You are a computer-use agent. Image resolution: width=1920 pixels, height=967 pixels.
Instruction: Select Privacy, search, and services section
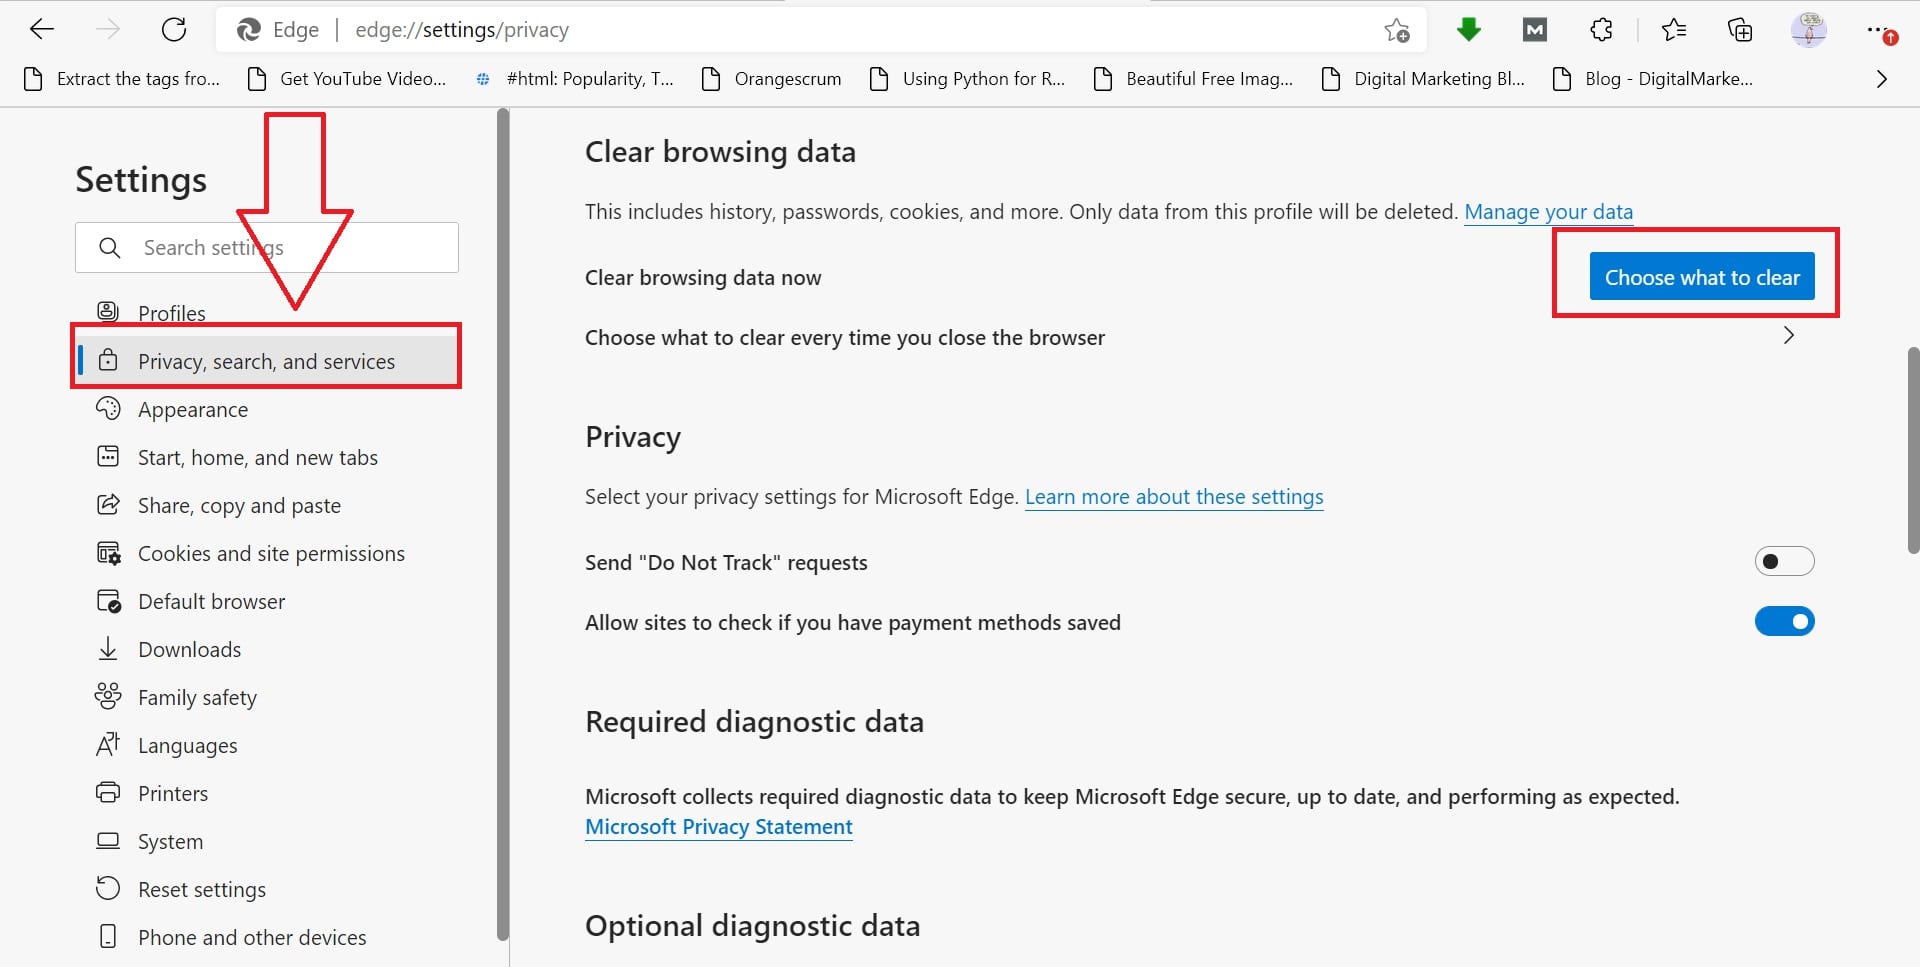pyautogui.click(x=266, y=361)
